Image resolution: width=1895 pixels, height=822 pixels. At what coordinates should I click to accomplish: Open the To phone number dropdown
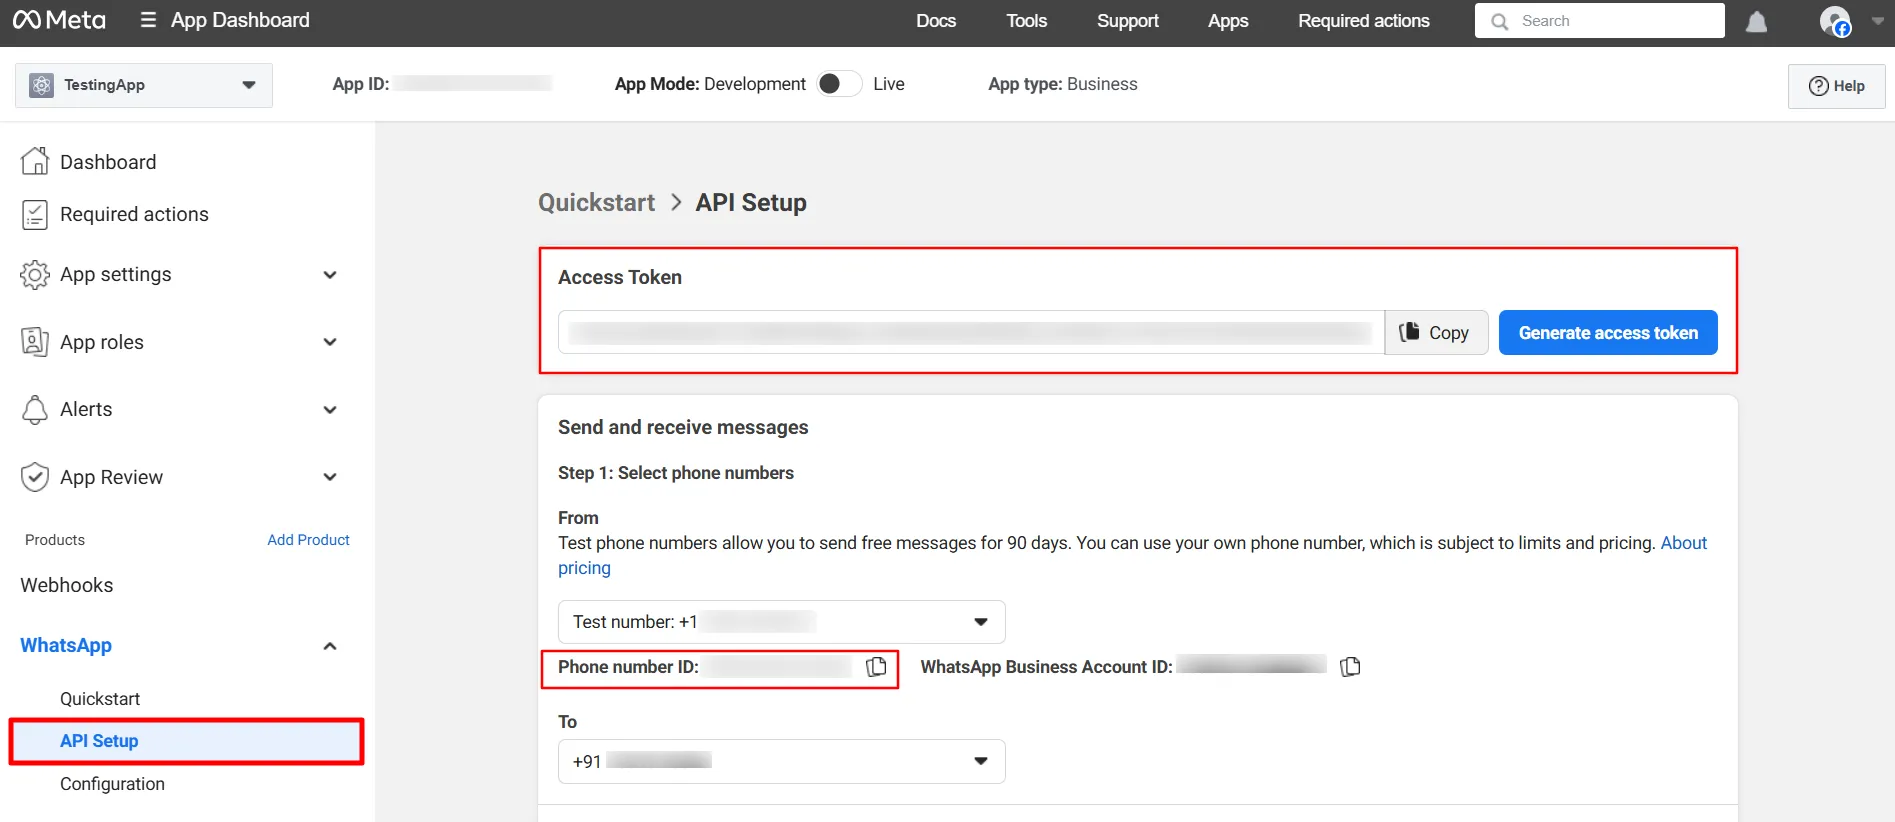pyautogui.click(x=781, y=761)
